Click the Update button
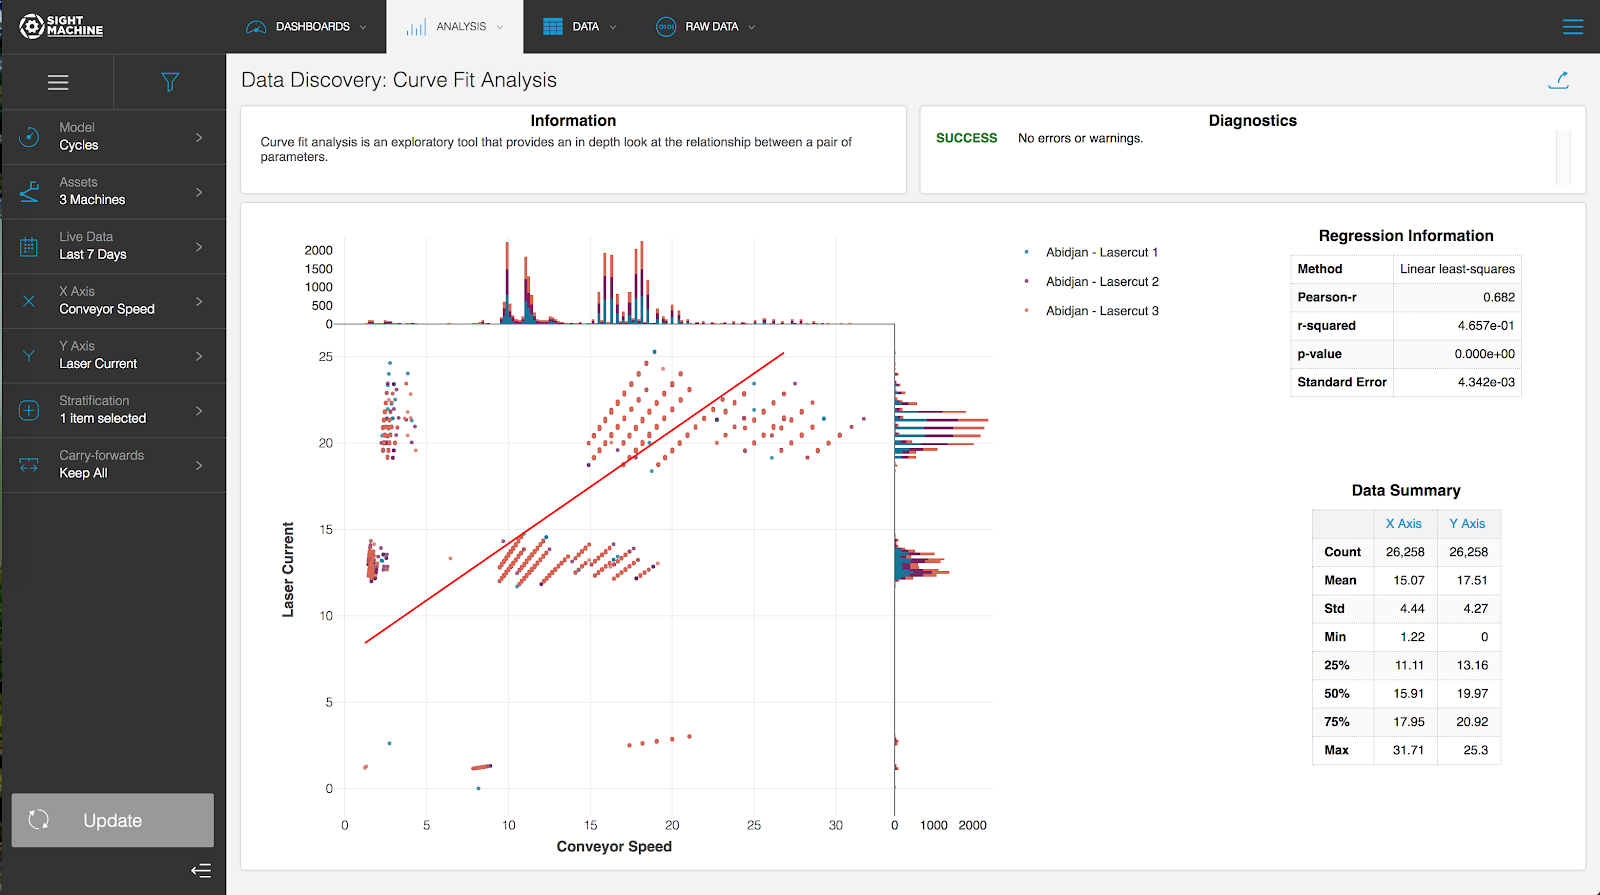Viewport: 1600px width, 895px height. pos(113,820)
